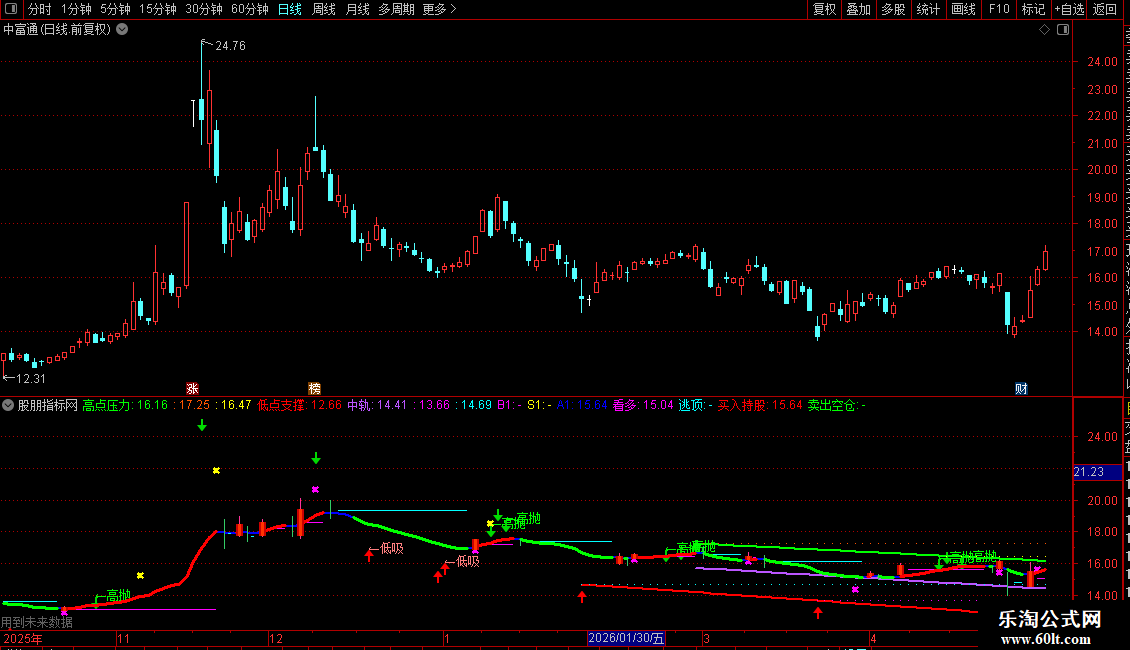Click the 复权 button
1130x650 pixels.
coord(824,9)
